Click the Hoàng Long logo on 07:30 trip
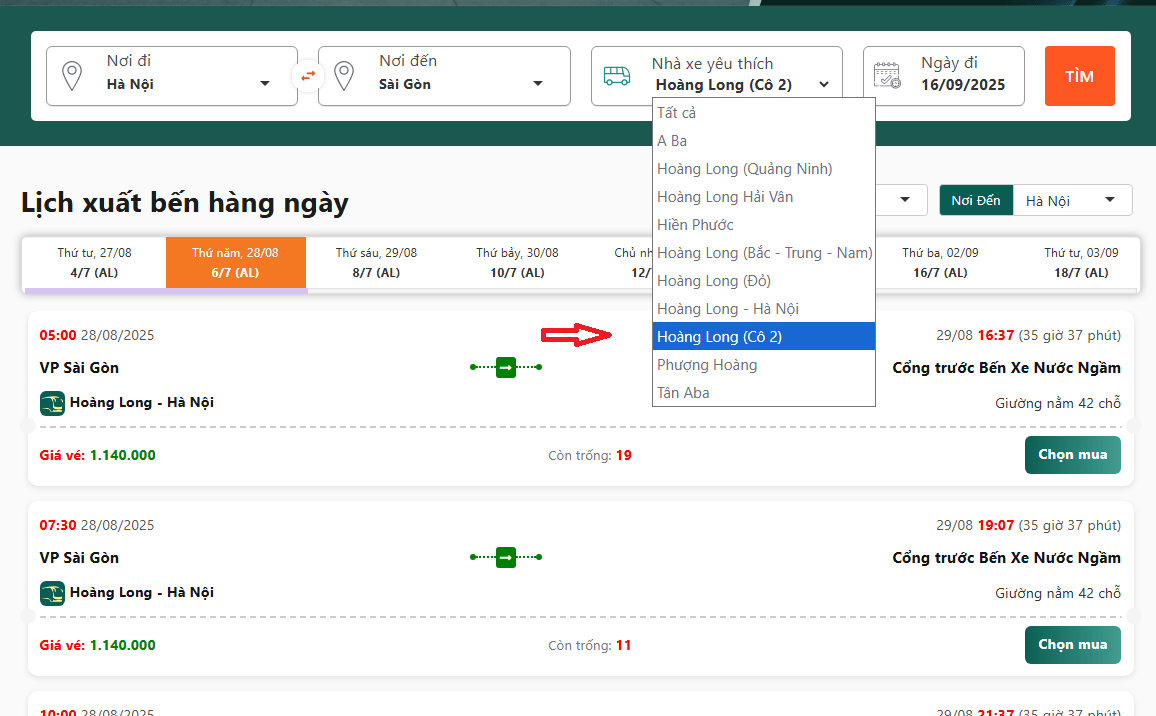 pyautogui.click(x=52, y=593)
